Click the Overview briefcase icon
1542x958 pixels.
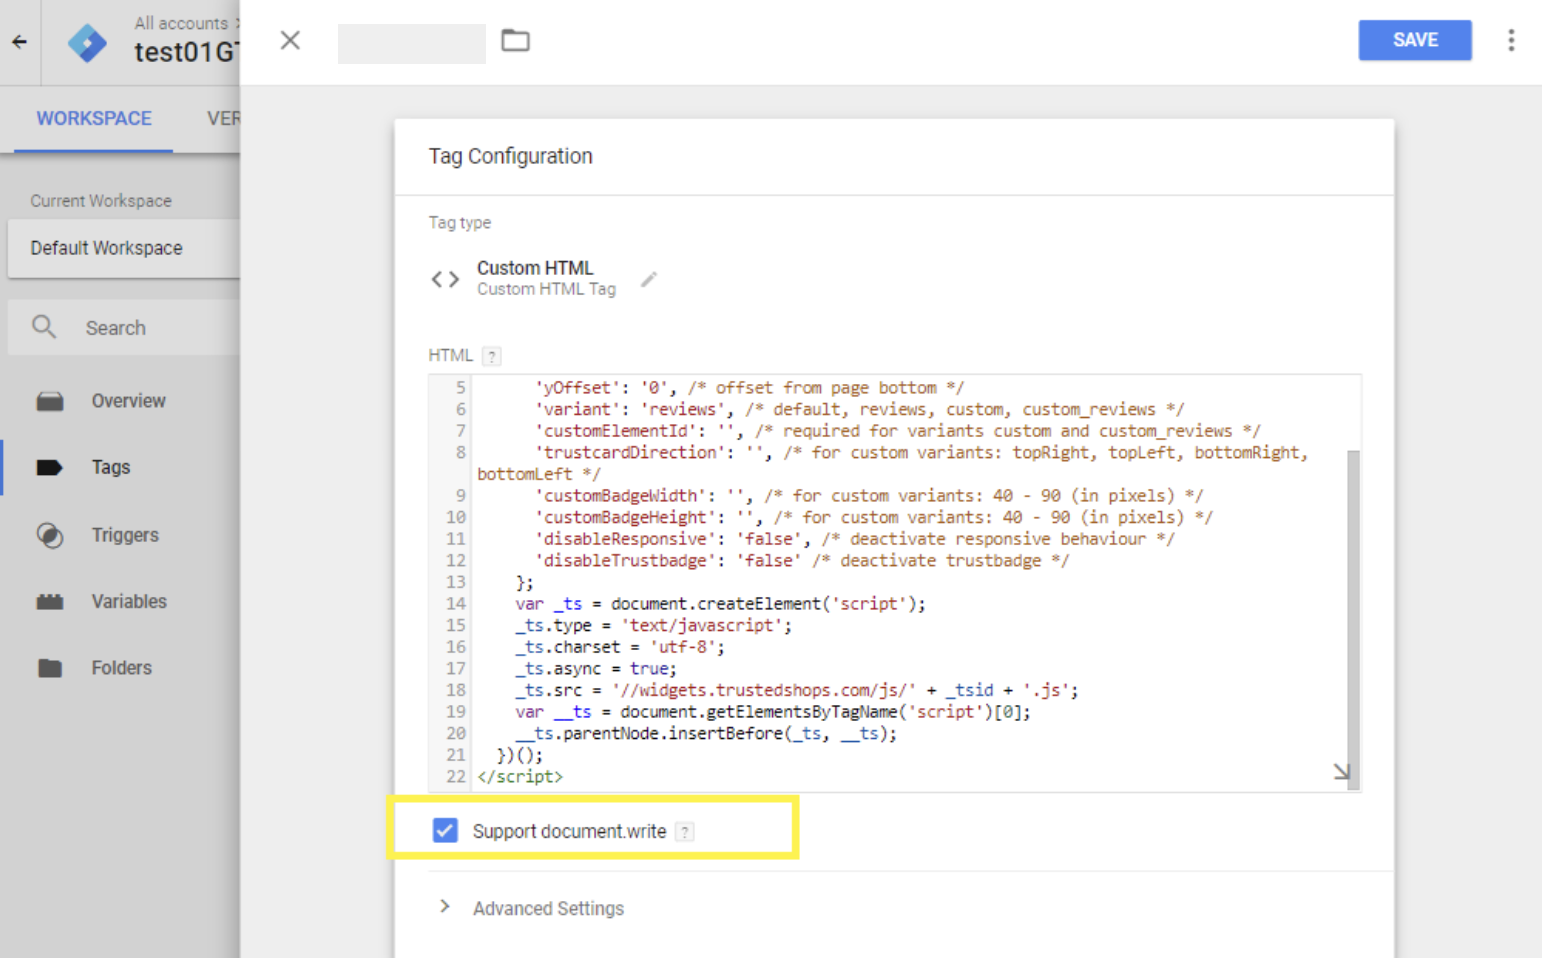click(x=50, y=402)
